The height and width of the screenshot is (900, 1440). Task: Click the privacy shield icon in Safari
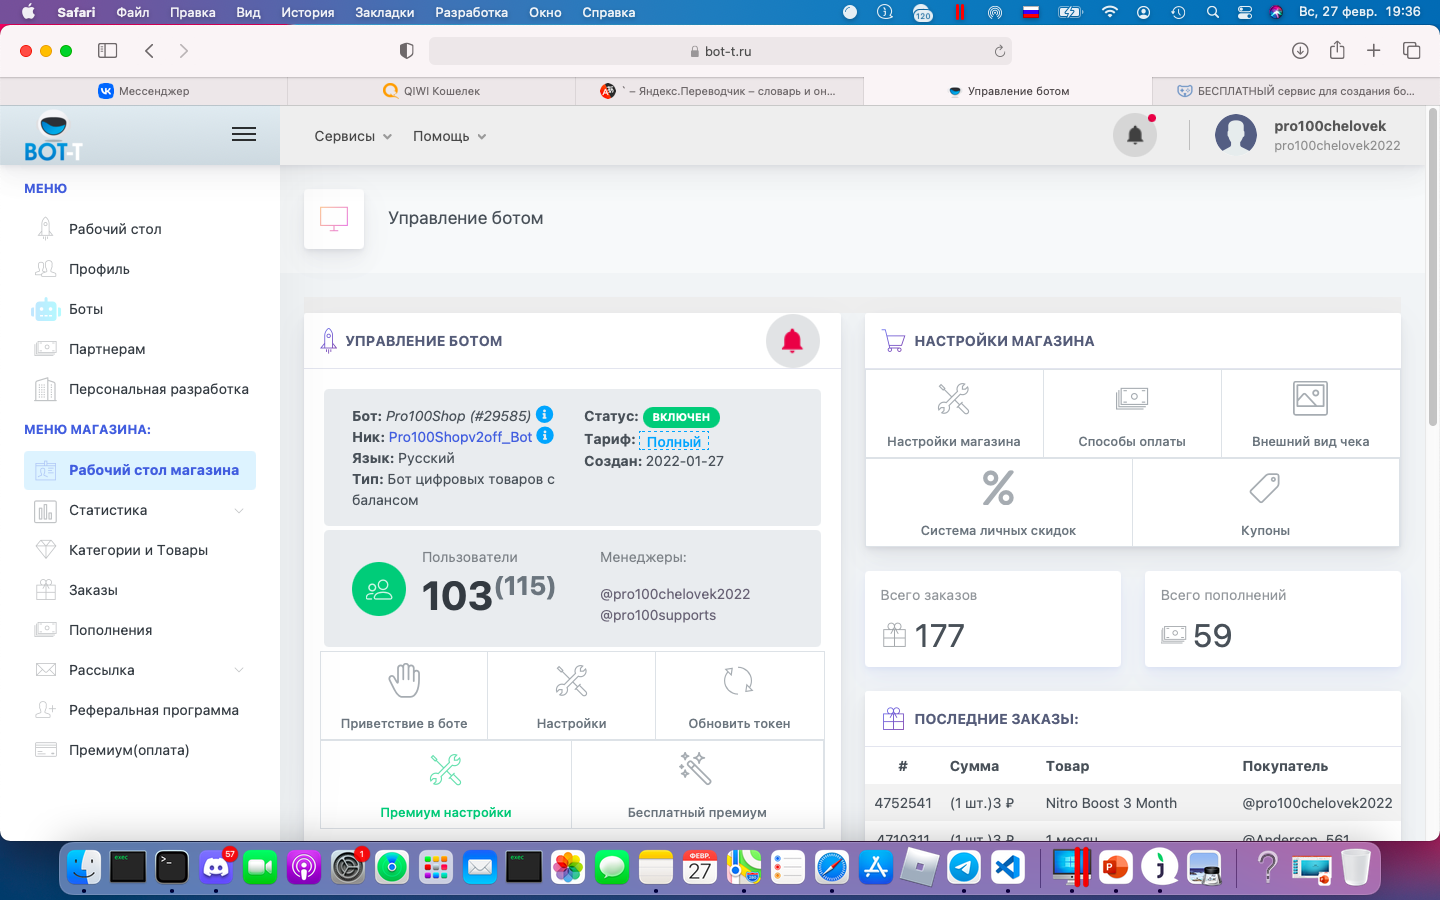tap(406, 51)
